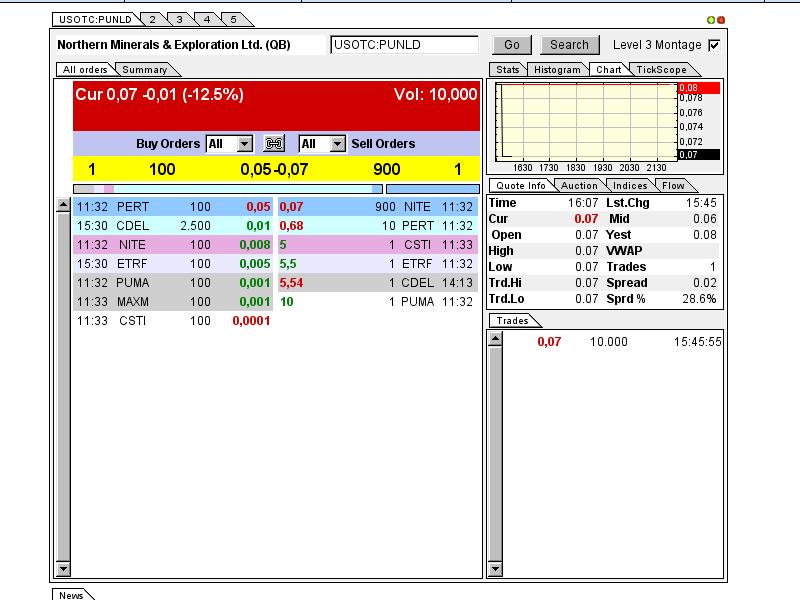Click the red circle status icon

(721, 20)
